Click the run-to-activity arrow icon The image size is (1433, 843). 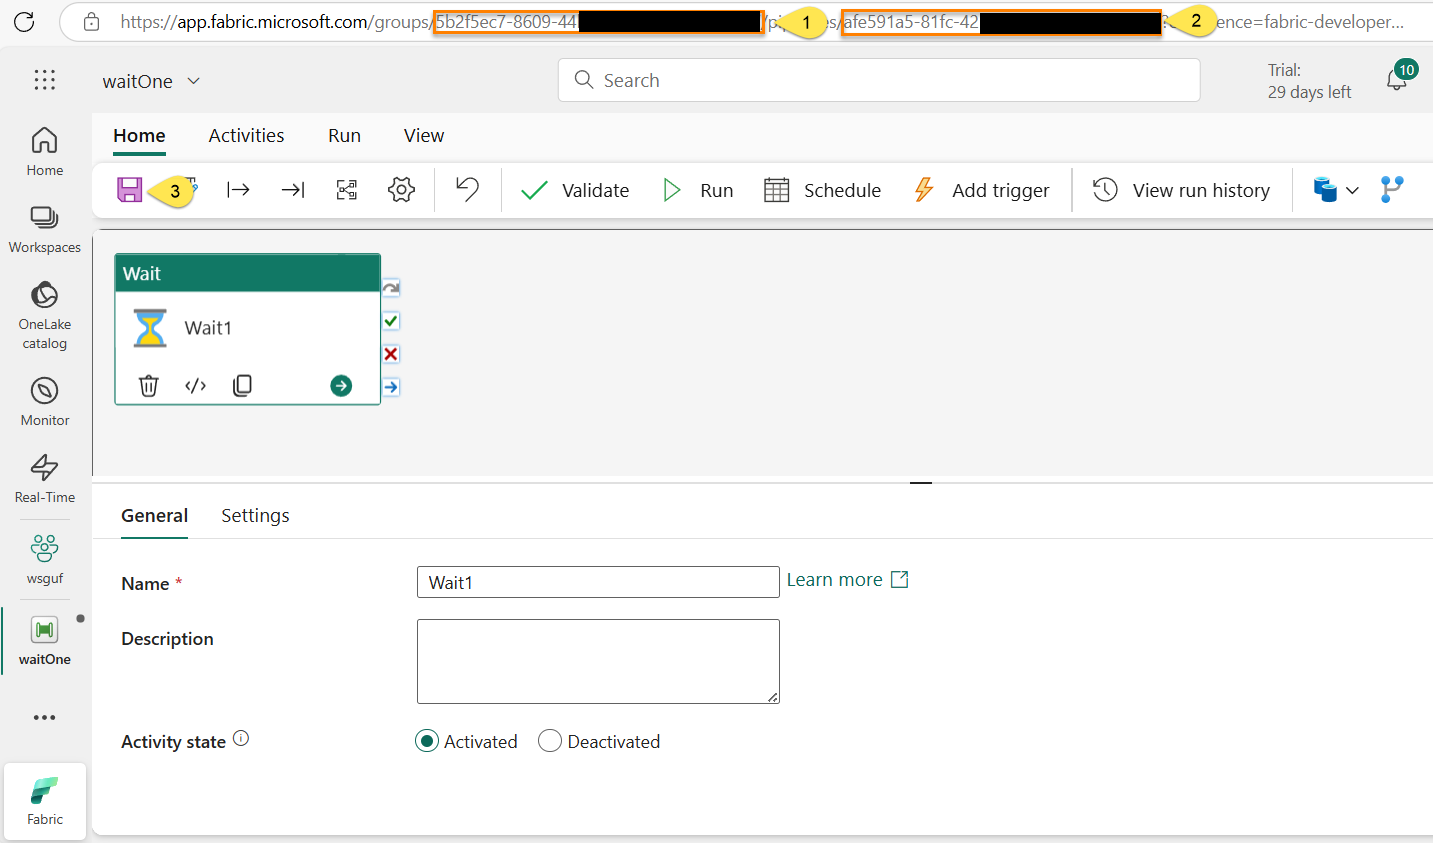293,190
